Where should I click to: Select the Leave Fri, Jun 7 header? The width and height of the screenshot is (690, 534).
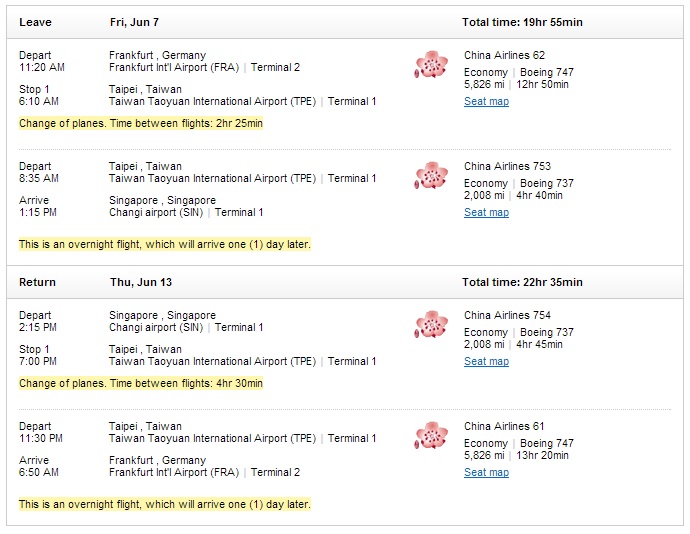tap(345, 22)
